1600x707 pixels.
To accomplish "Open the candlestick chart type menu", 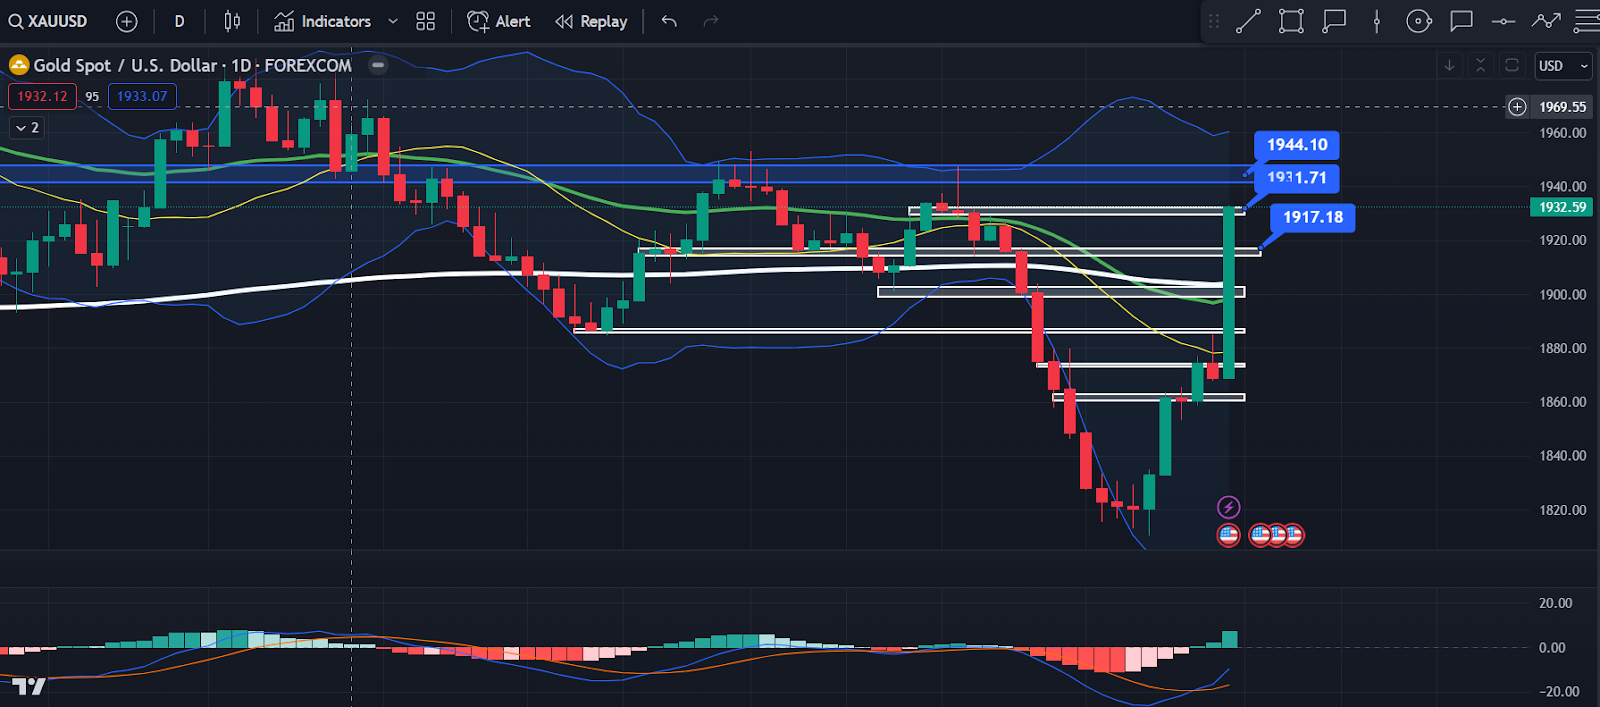I will (x=232, y=21).
